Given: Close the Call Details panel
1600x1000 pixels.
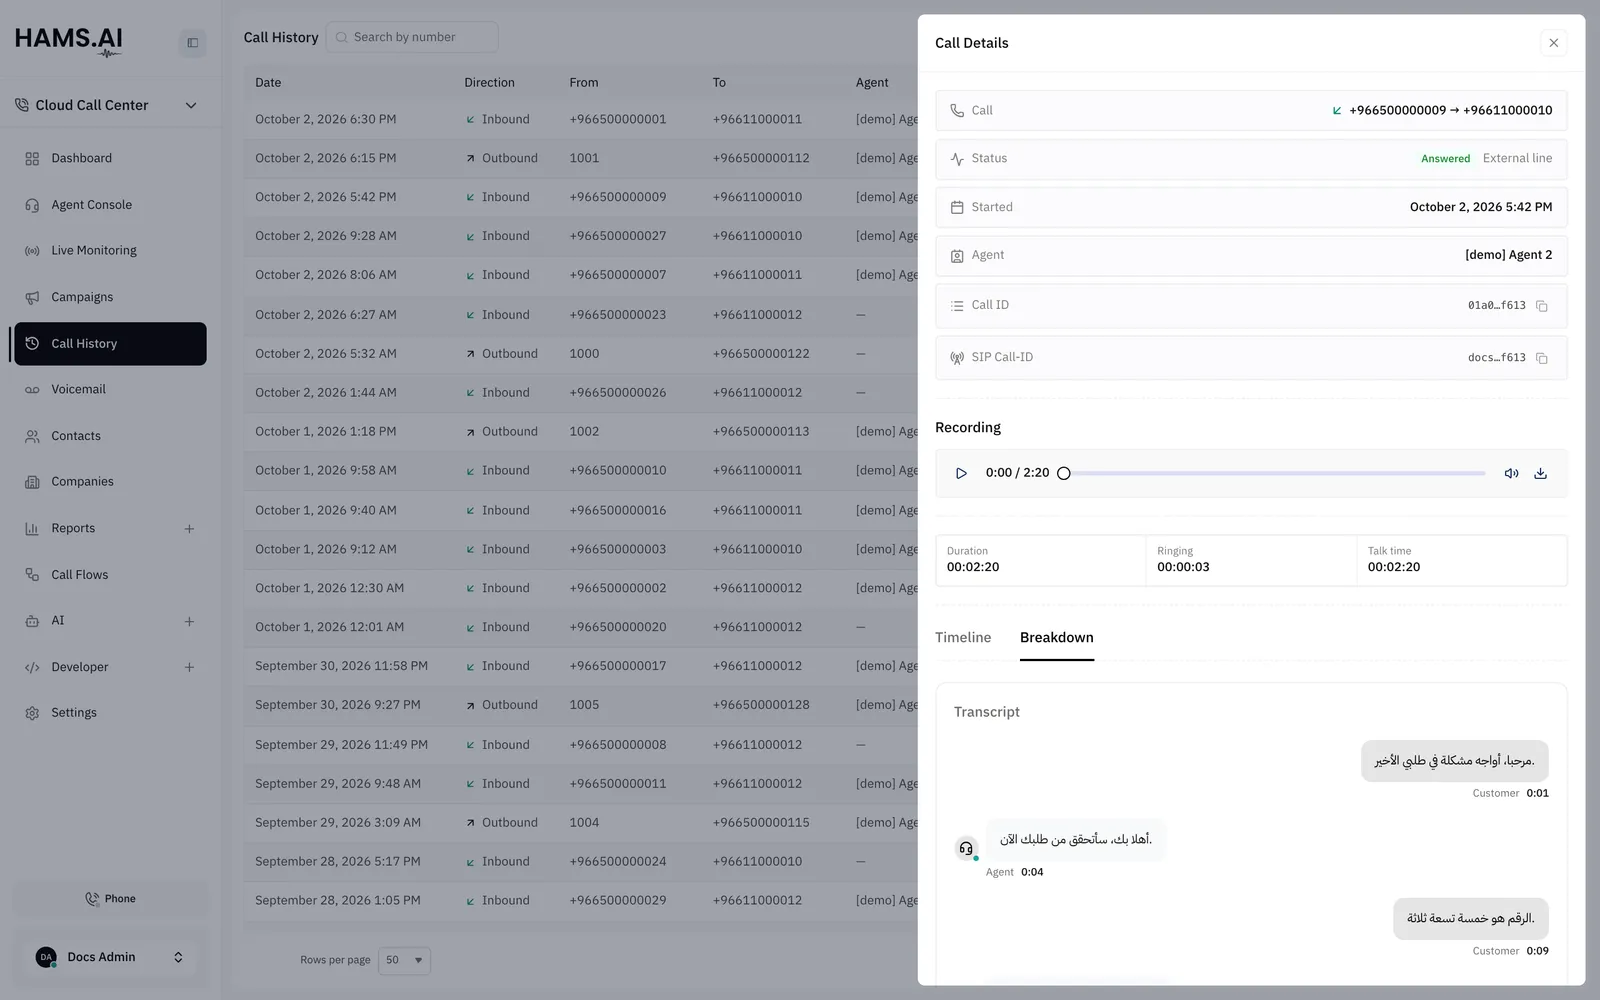Looking at the screenshot, I should pos(1553,43).
